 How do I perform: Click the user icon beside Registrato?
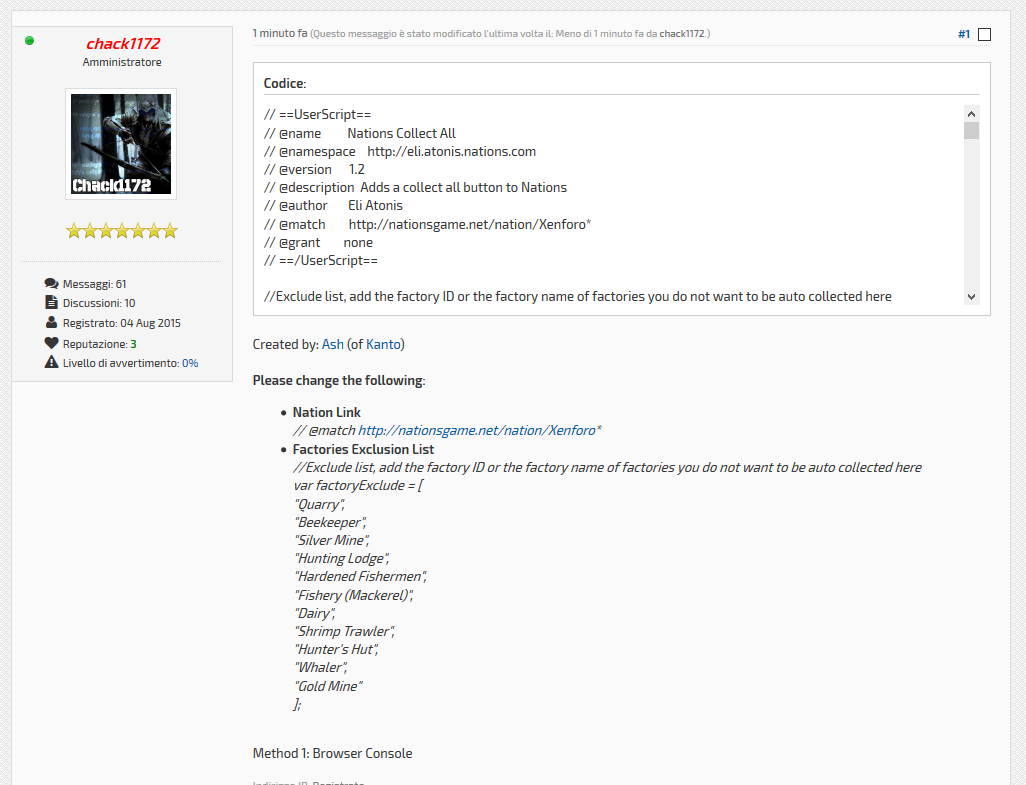(52, 323)
